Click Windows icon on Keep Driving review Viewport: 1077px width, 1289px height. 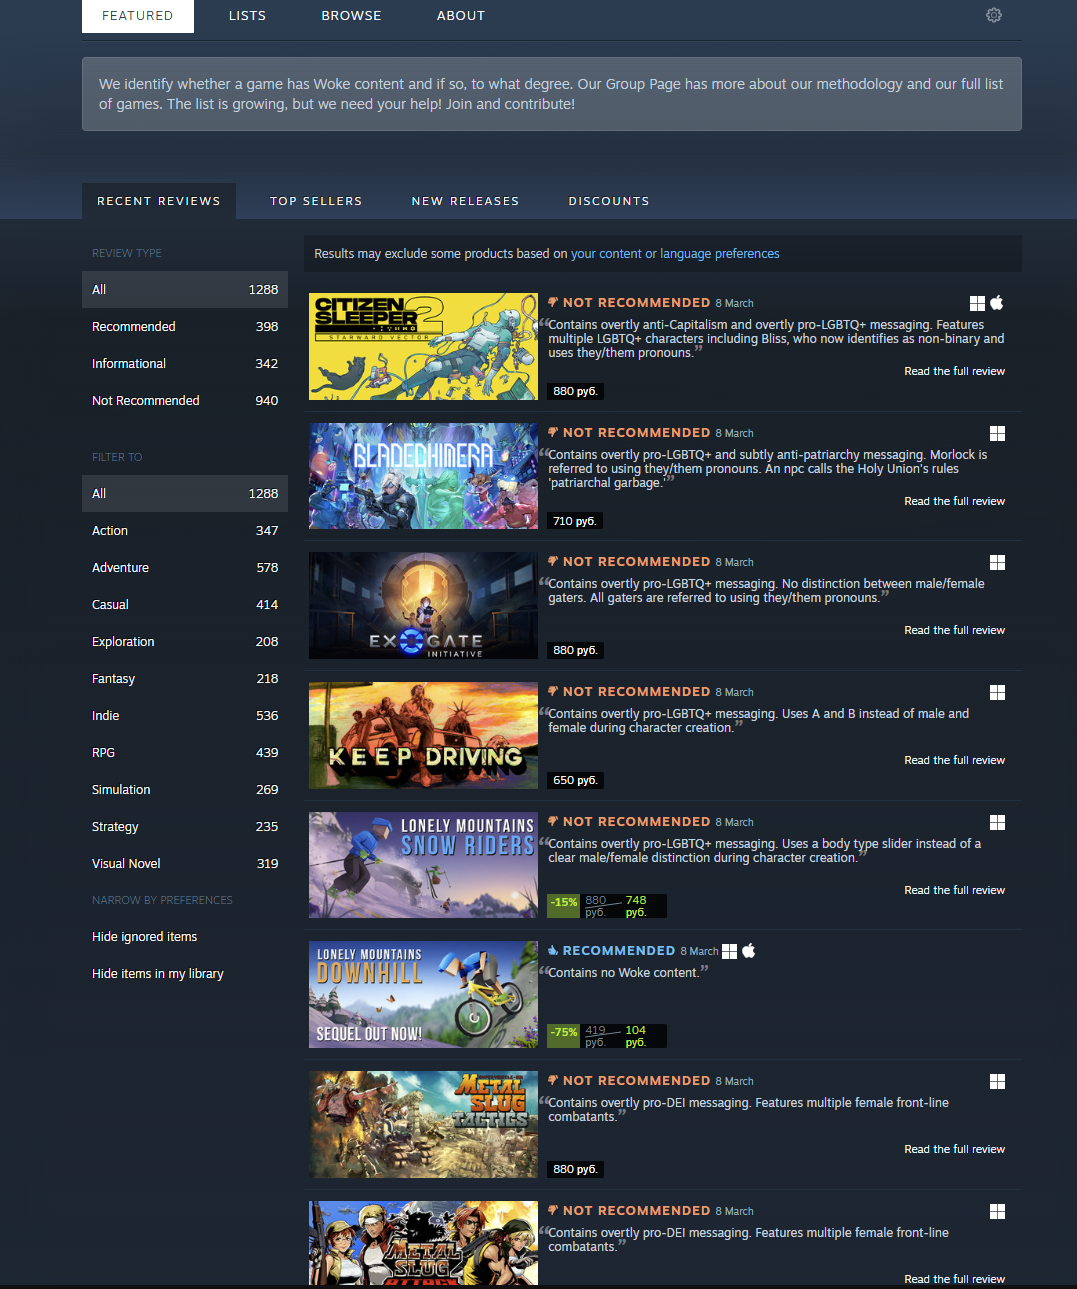pyautogui.click(x=997, y=692)
